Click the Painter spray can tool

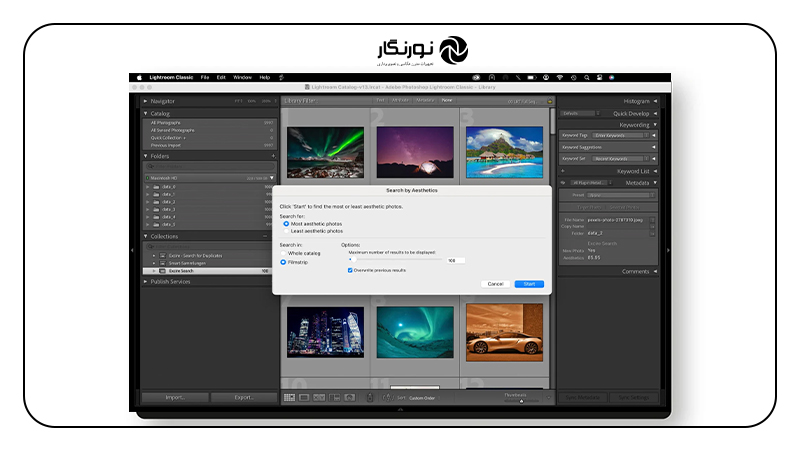point(370,397)
